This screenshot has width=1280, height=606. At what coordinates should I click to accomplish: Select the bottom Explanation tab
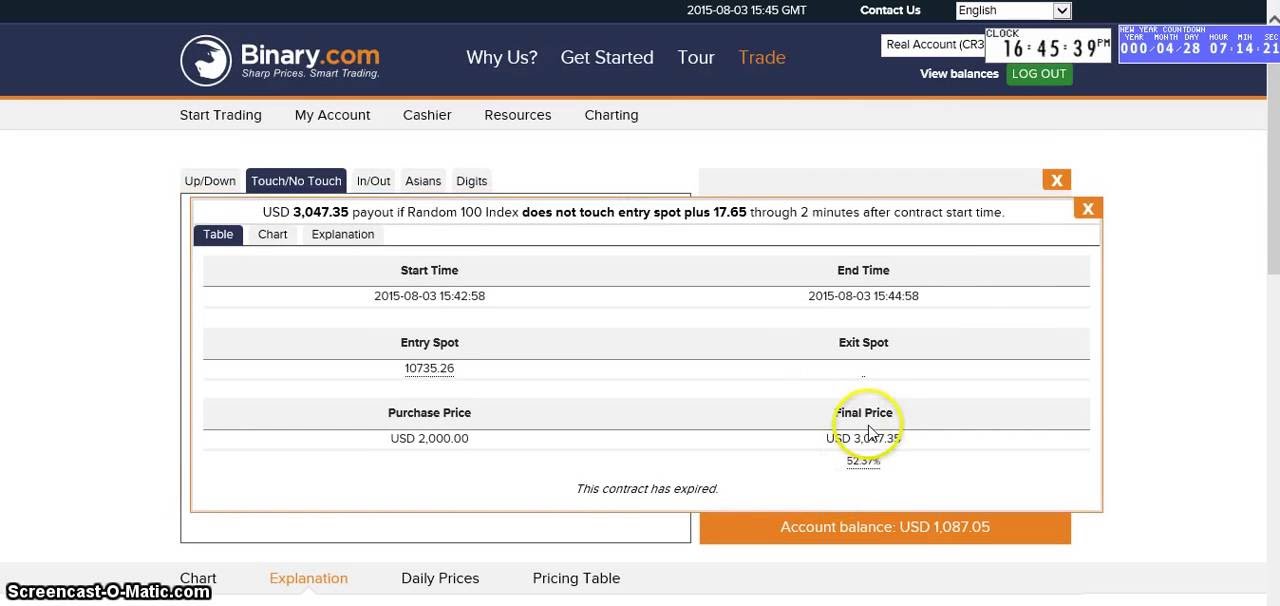click(x=308, y=578)
